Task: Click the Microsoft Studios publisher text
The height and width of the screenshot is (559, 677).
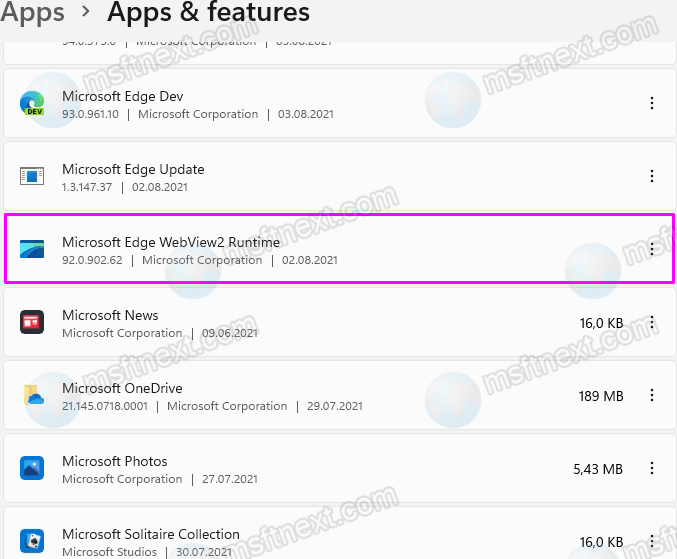Action: pyautogui.click(x=109, y=552)
